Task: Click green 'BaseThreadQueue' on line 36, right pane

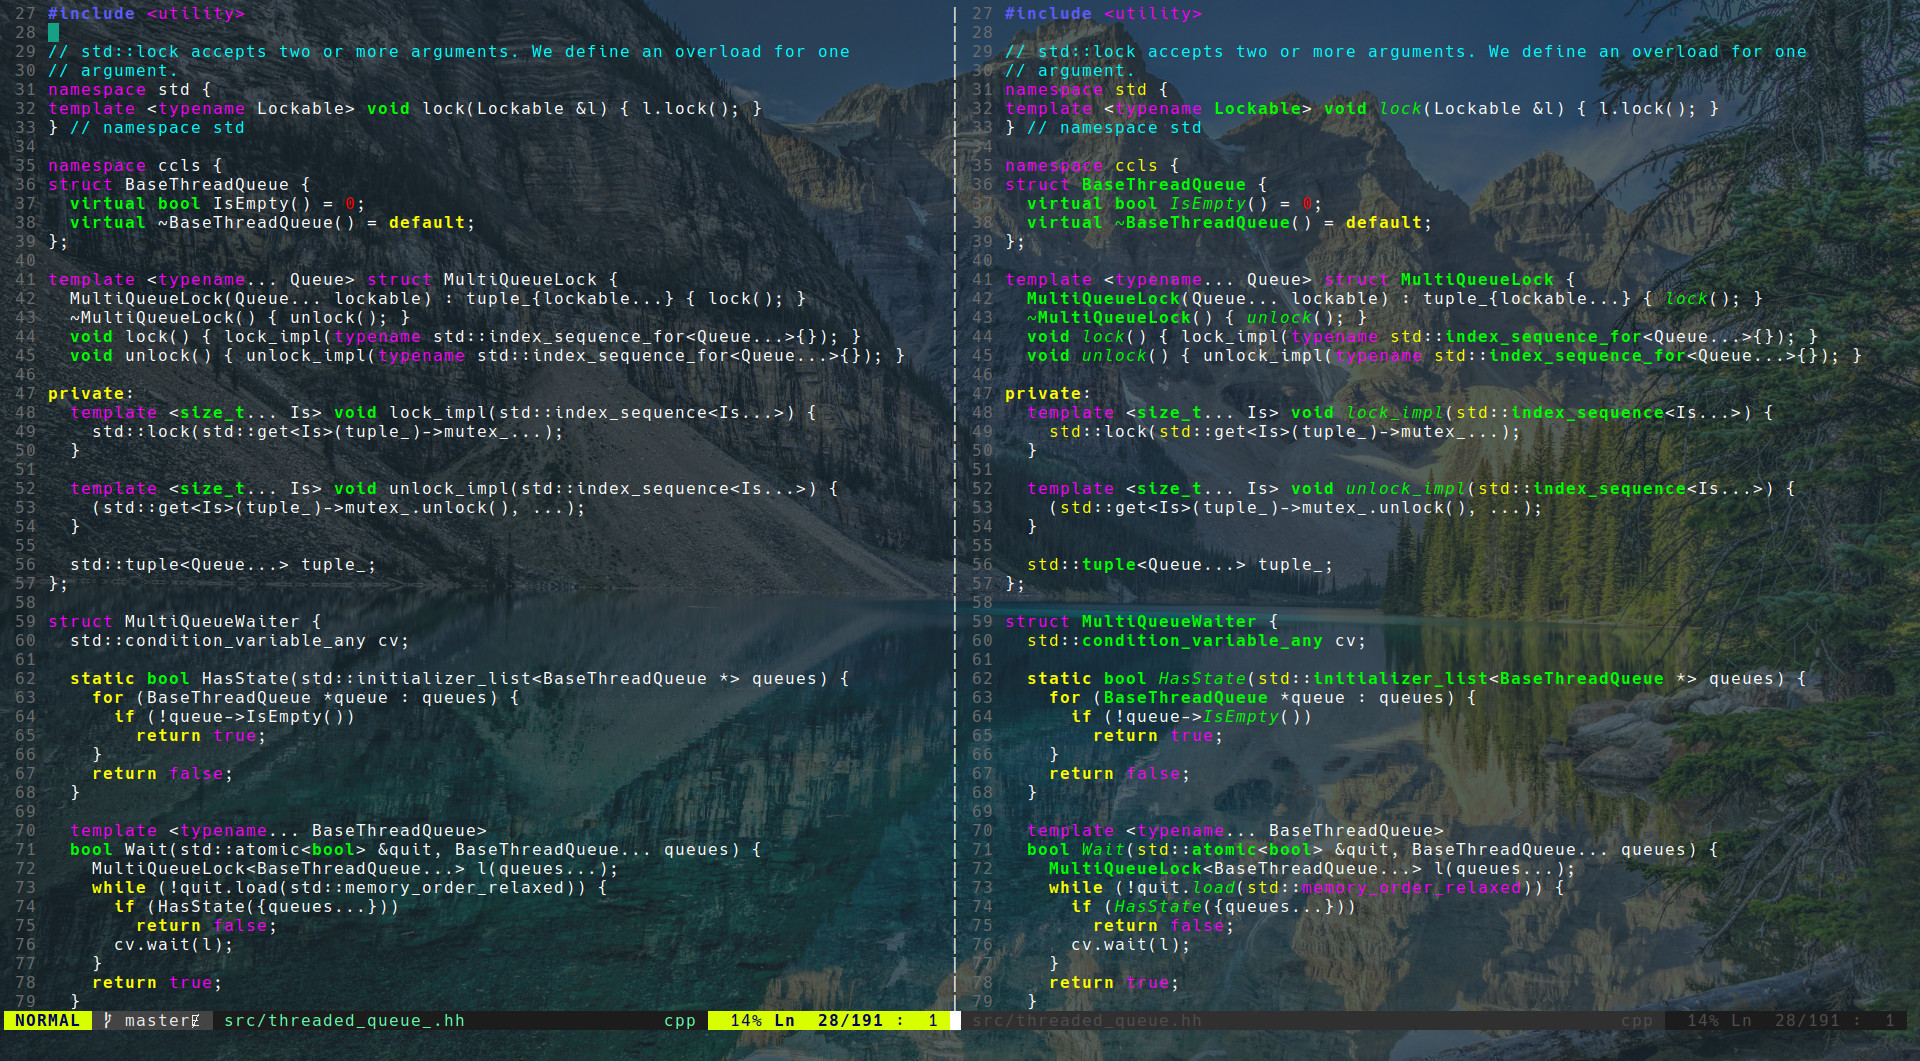Action: 1164,184
